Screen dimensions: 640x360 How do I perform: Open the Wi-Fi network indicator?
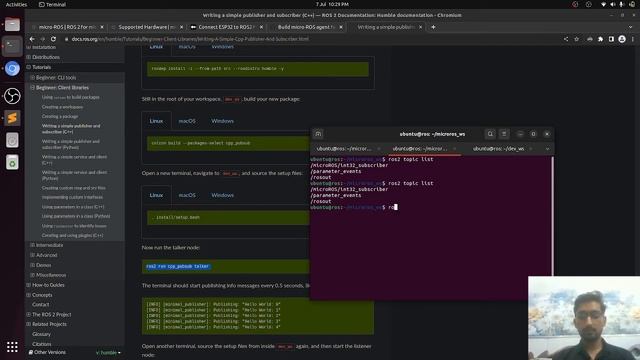coord(603,4)
